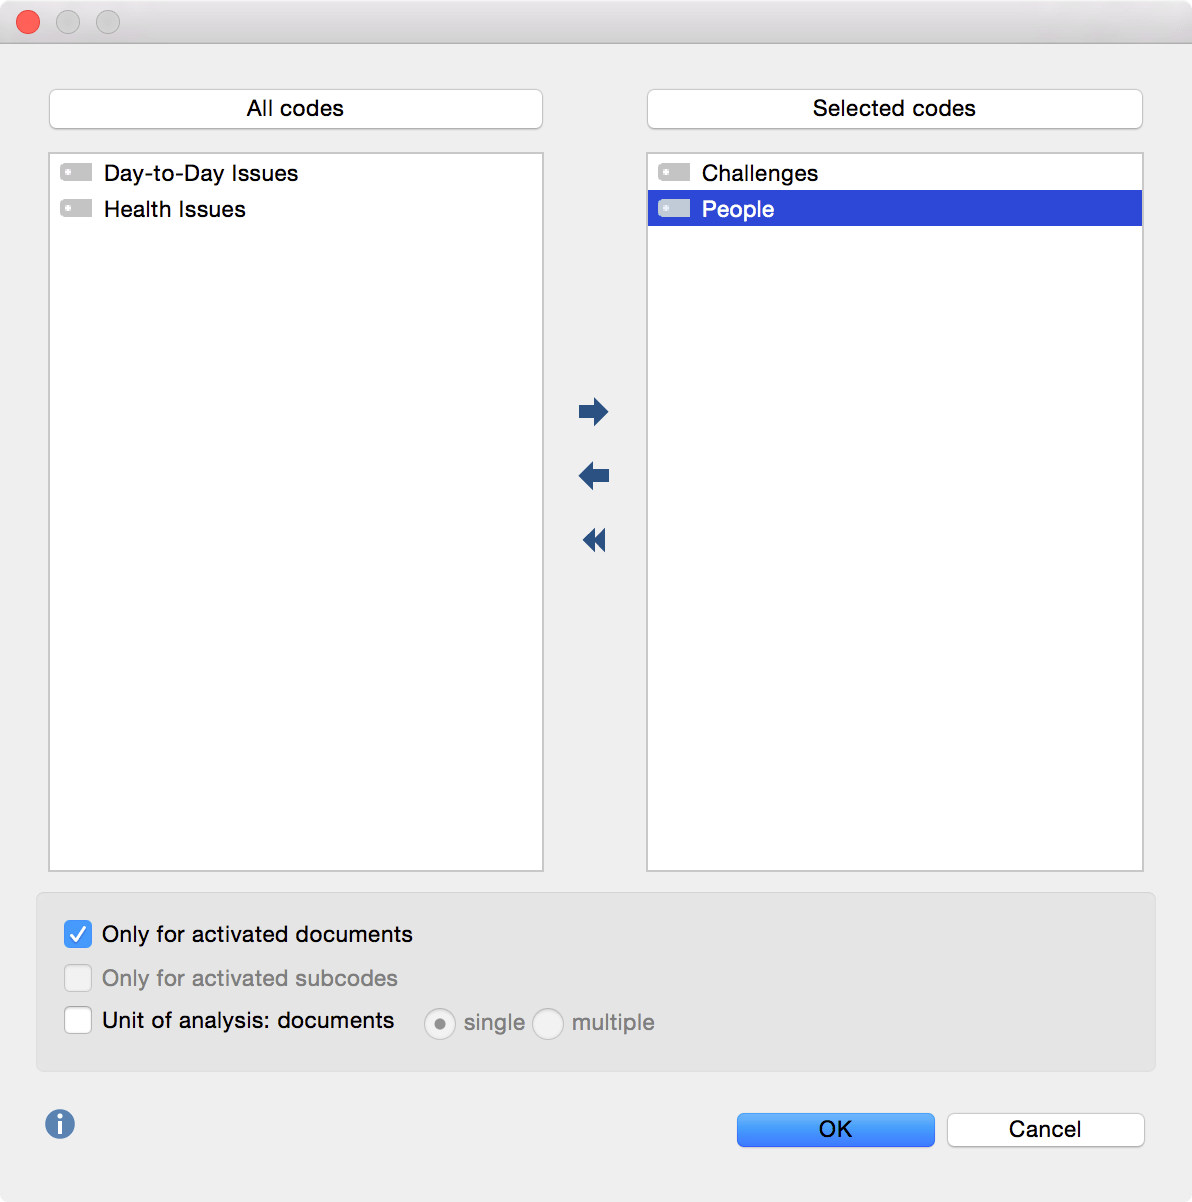The width and height of the screenshot is (1192, 1202).
Task: Select the single radio option
Action: click(440, 1023)
